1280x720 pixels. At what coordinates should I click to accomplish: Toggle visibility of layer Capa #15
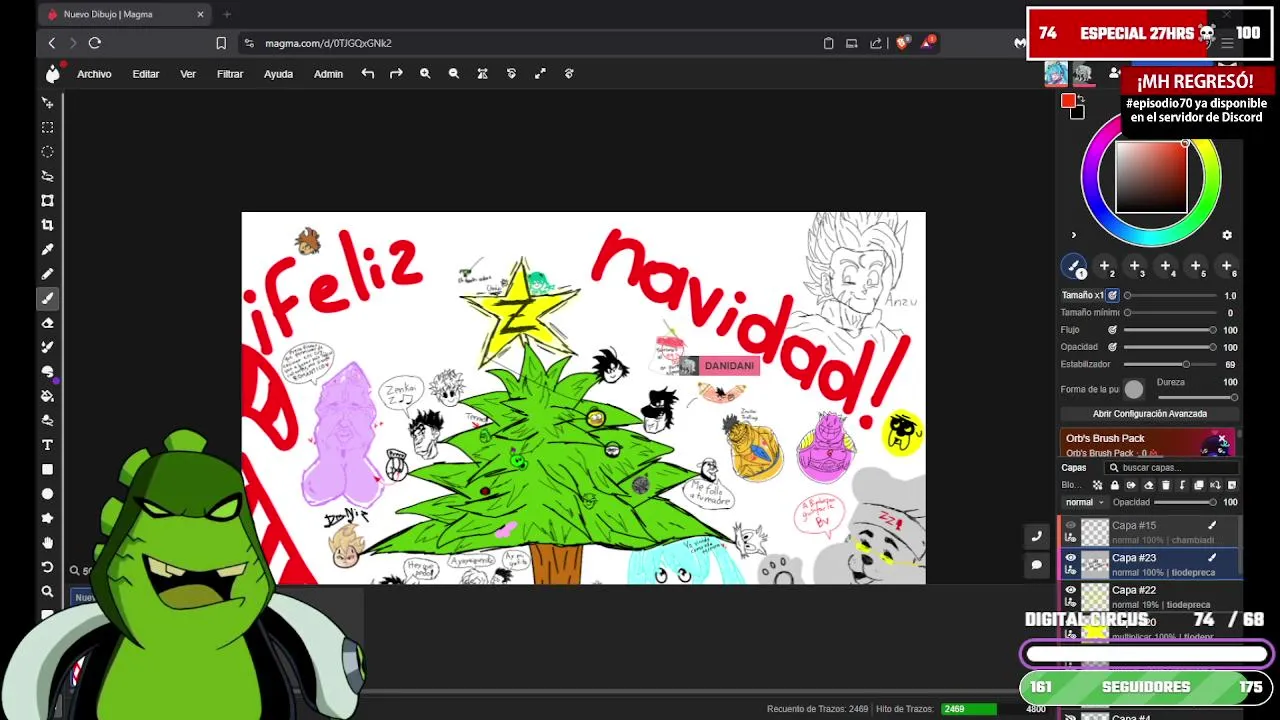pyautogui.click(x=1070, y=525)
